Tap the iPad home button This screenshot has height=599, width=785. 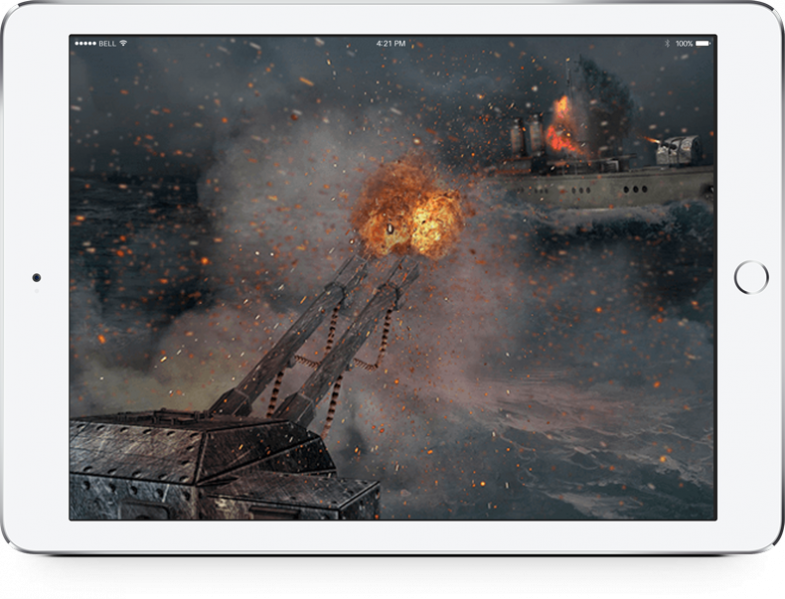(x=751, y=277)
